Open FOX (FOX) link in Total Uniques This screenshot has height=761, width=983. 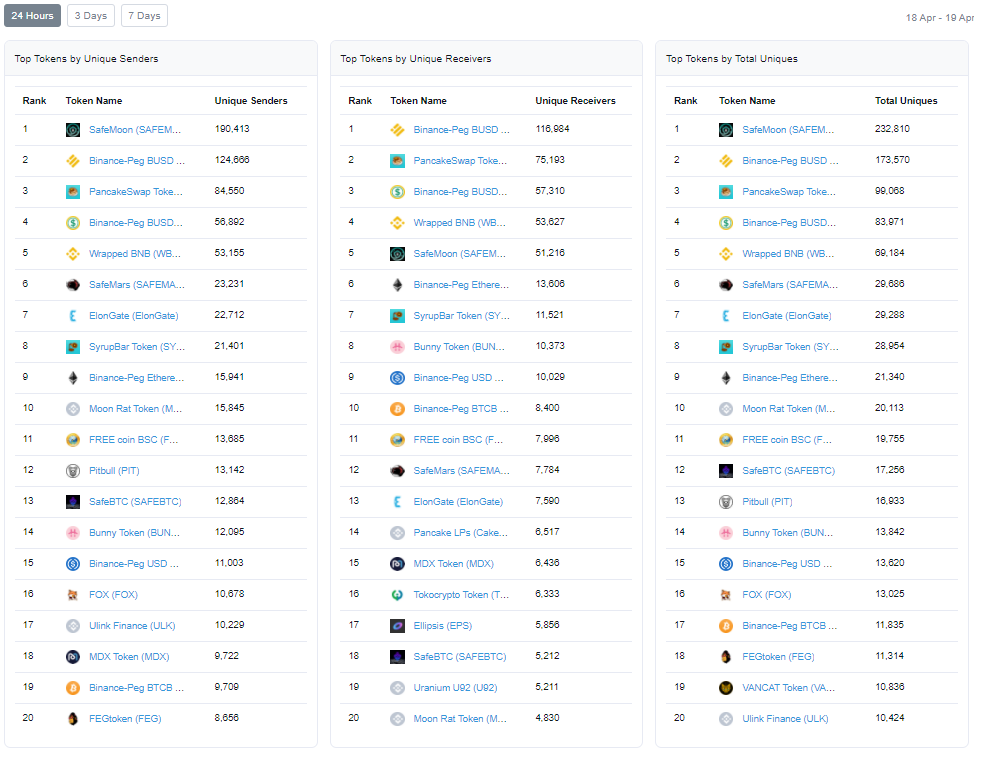(767, 595)
